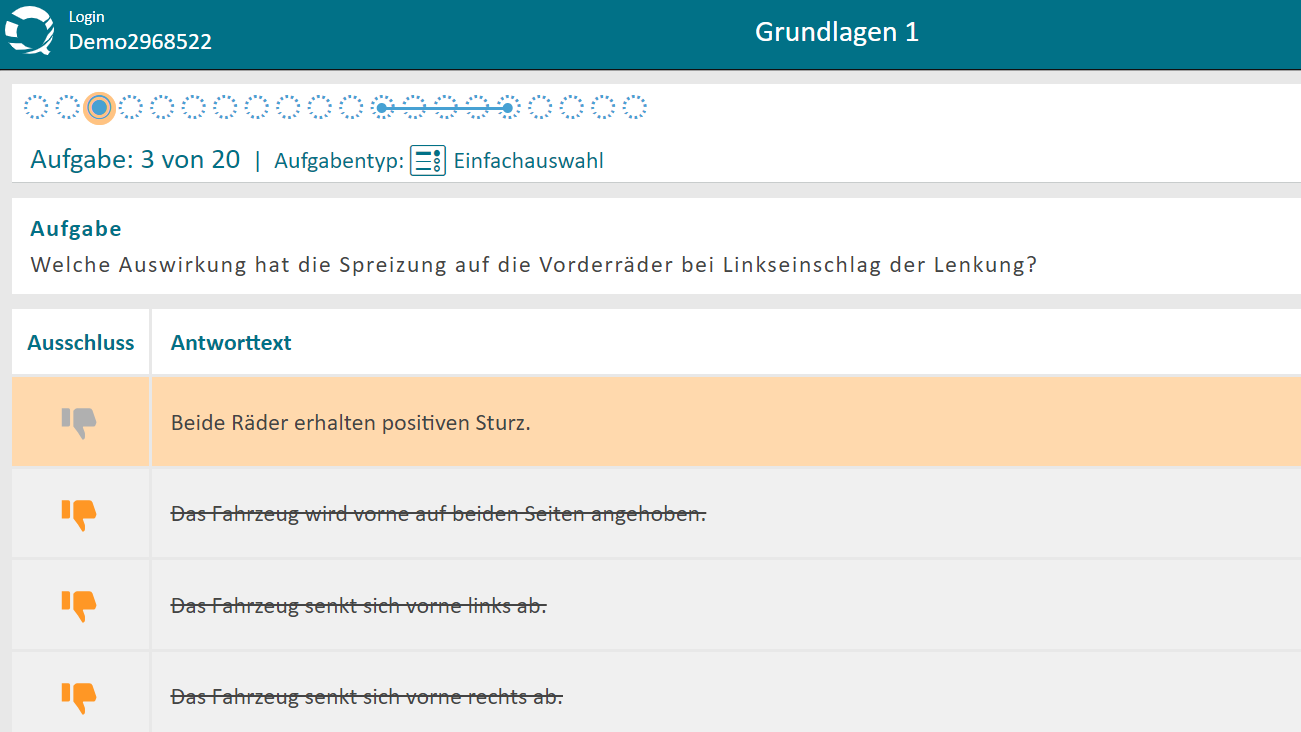Remove exclusion on 'vorne auf beiden Seiten angehoben'

(x=79, y=514)
